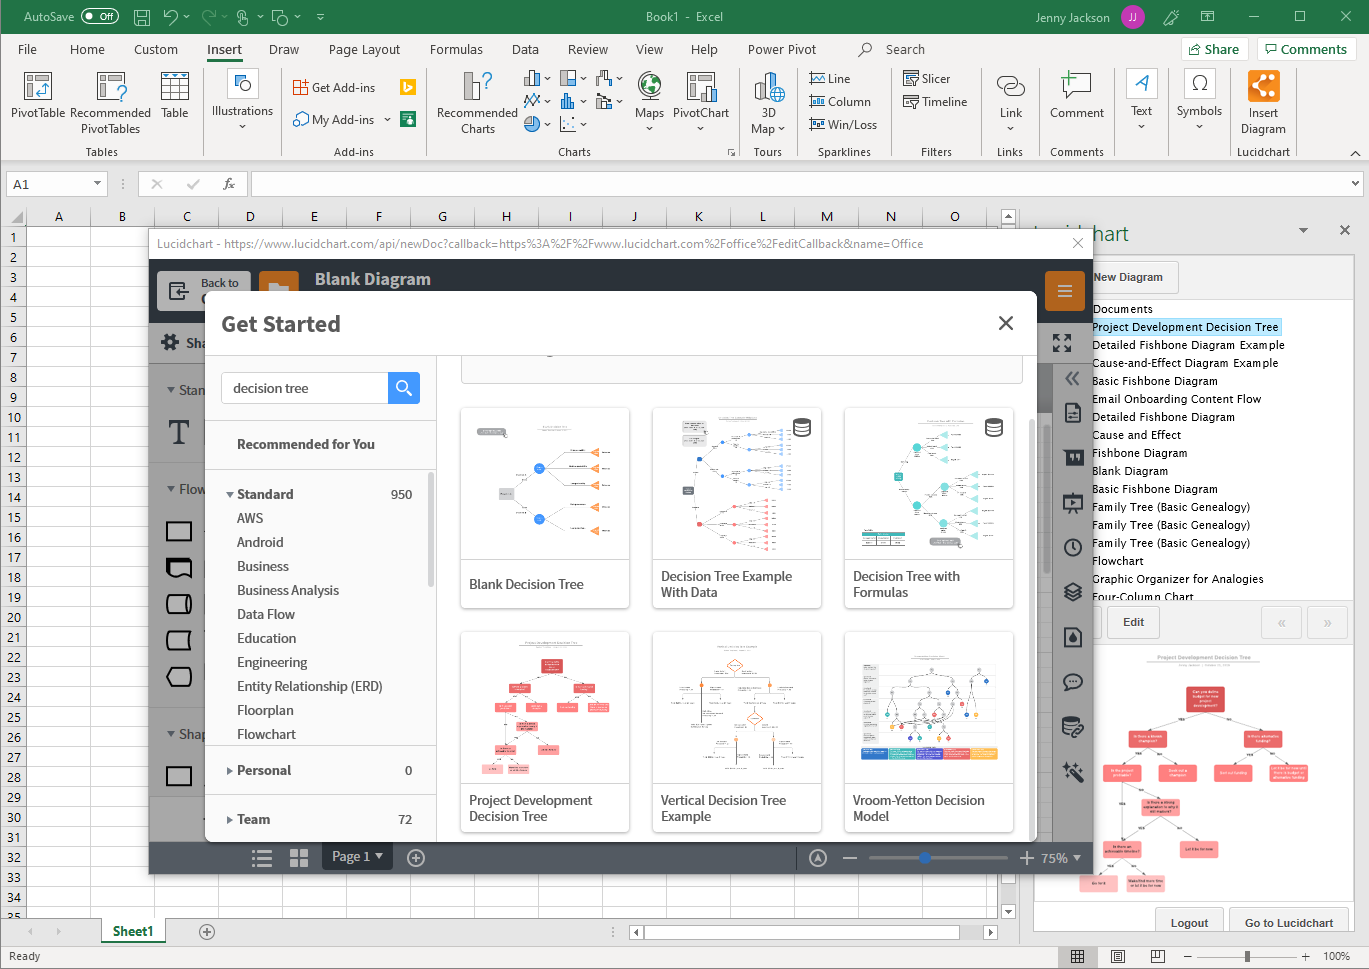Open the Data tab

click(525, 50)
